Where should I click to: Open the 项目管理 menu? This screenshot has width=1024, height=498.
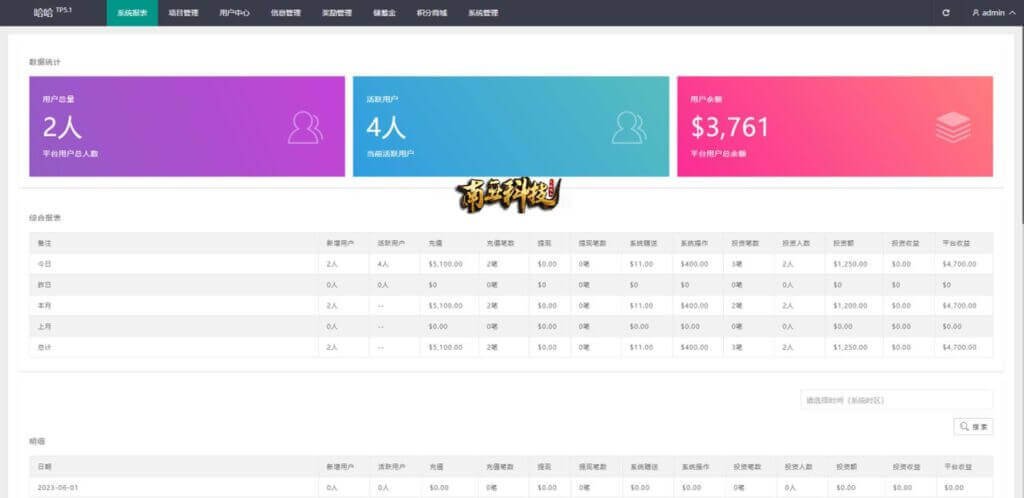click(183, 13)
